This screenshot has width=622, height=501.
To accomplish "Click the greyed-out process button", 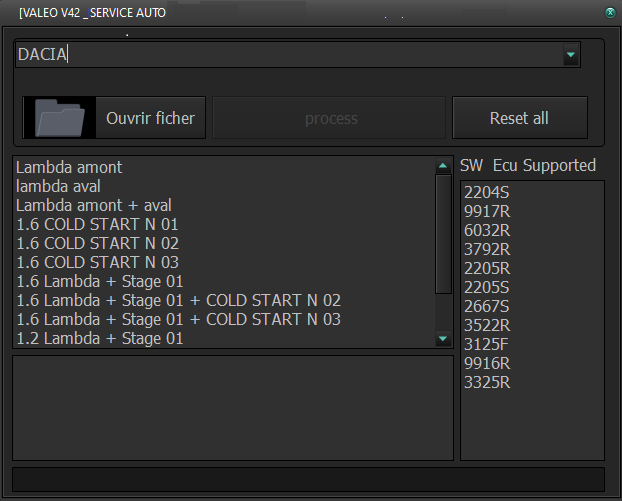I will click(x=329, y=118).
